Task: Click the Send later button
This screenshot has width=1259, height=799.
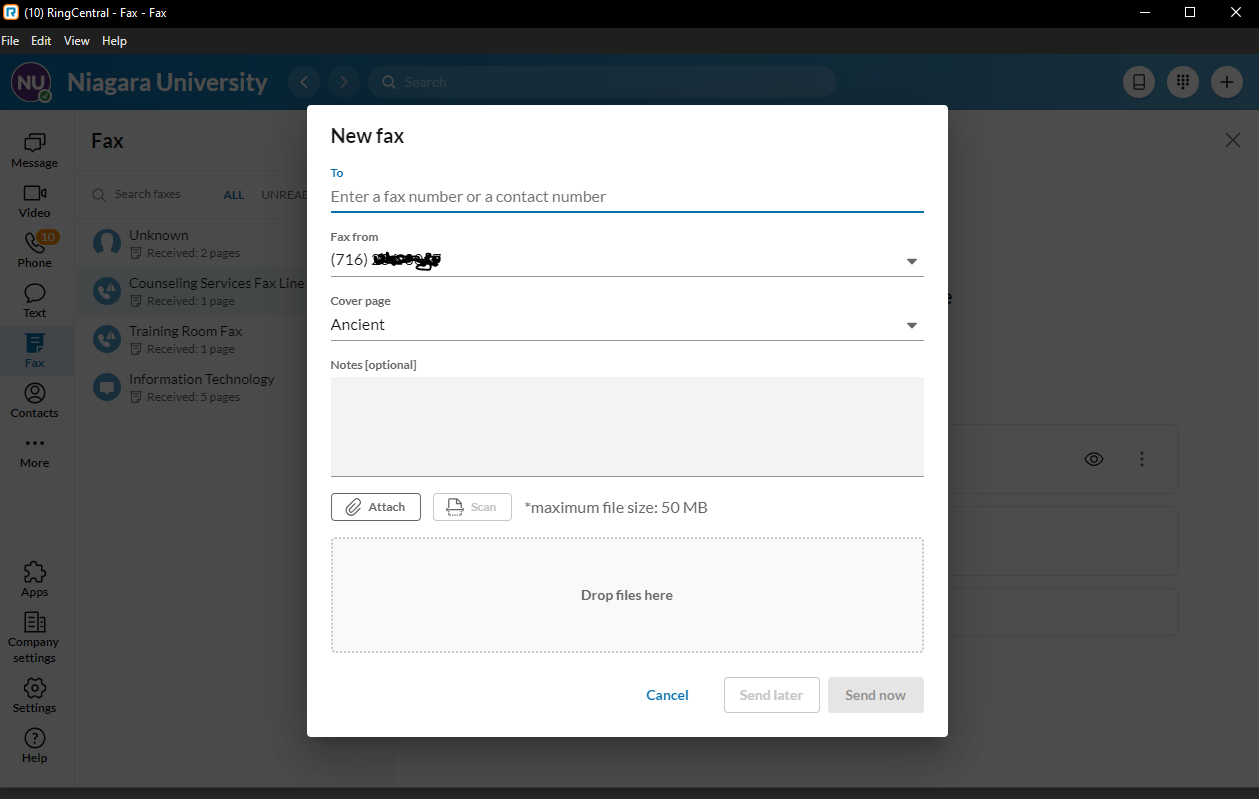Action: click(771, 695)
